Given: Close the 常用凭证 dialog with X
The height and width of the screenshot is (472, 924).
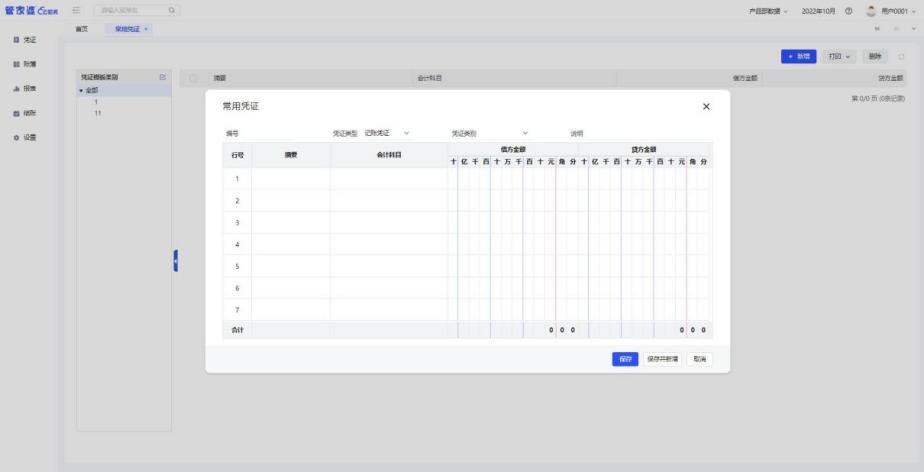Looking at the screenshot, I should [706, 106].
